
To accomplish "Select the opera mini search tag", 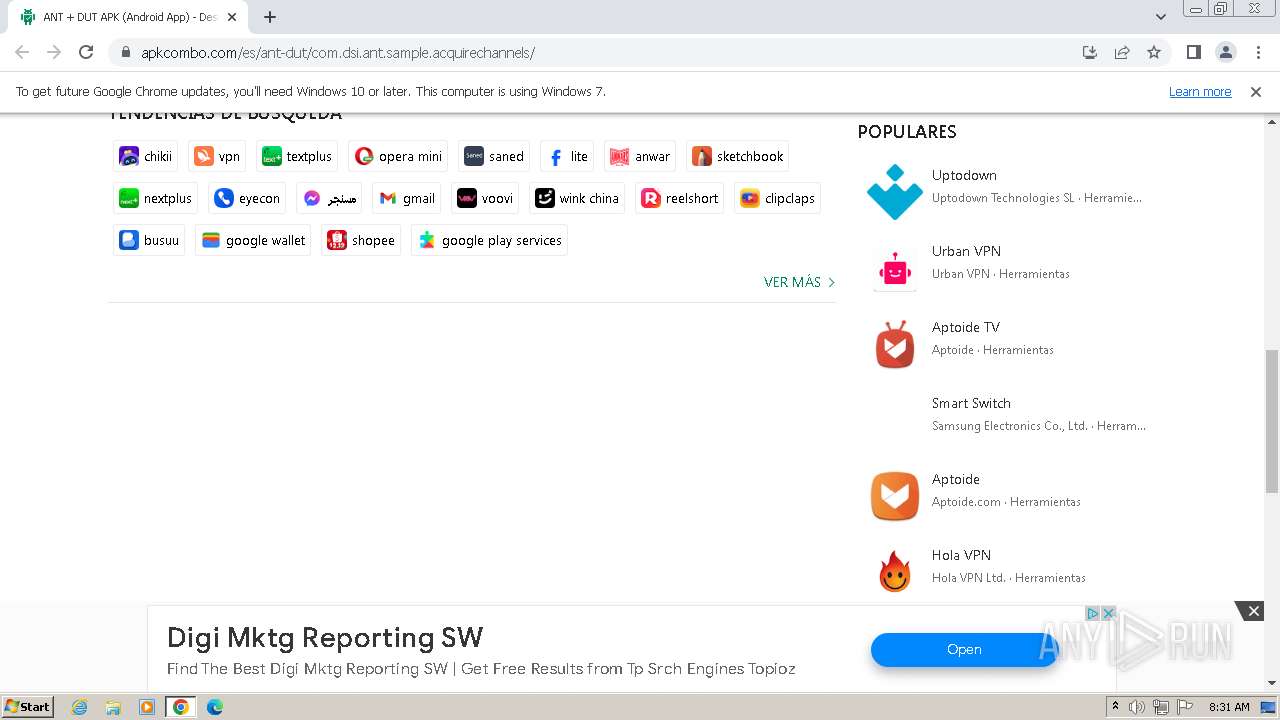I will (x=398, y=156).
